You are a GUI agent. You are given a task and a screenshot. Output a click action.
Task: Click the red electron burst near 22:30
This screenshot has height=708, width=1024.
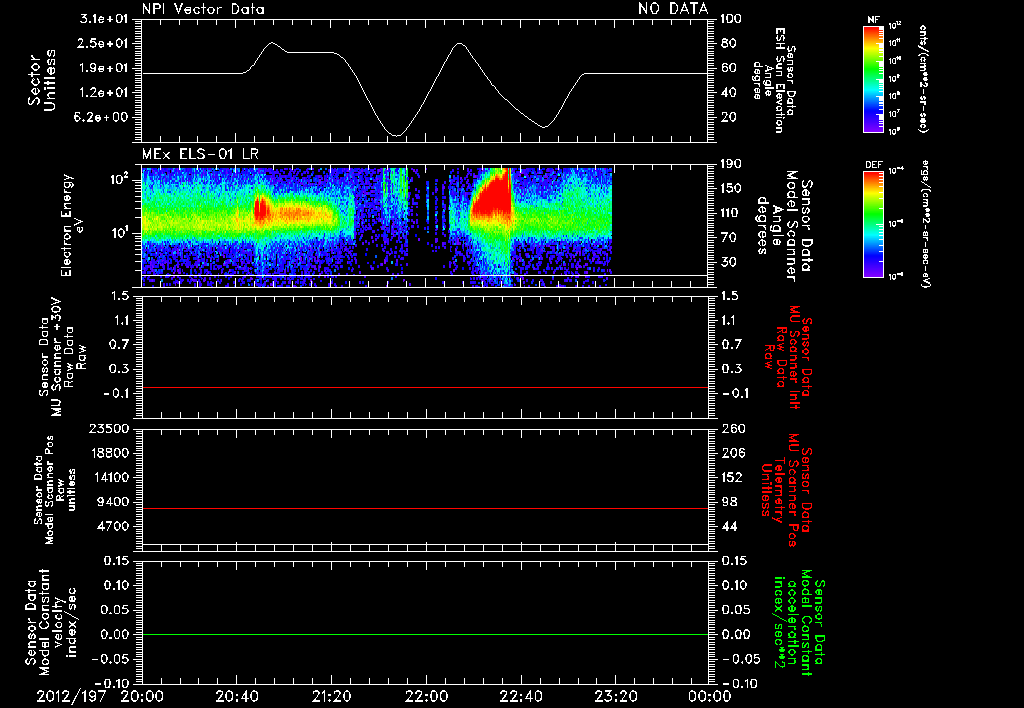pyautogui.click(x=494, y=195)
